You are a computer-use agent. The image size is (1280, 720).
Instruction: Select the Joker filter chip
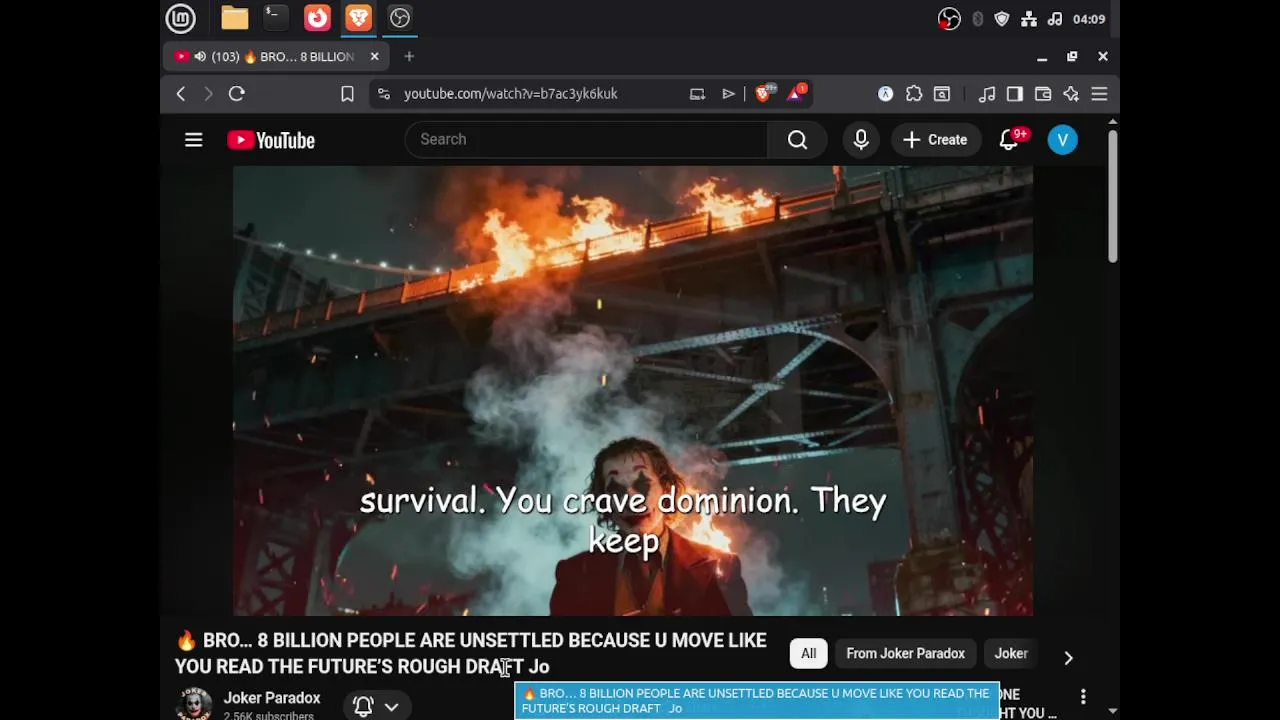coord(1011,654)
